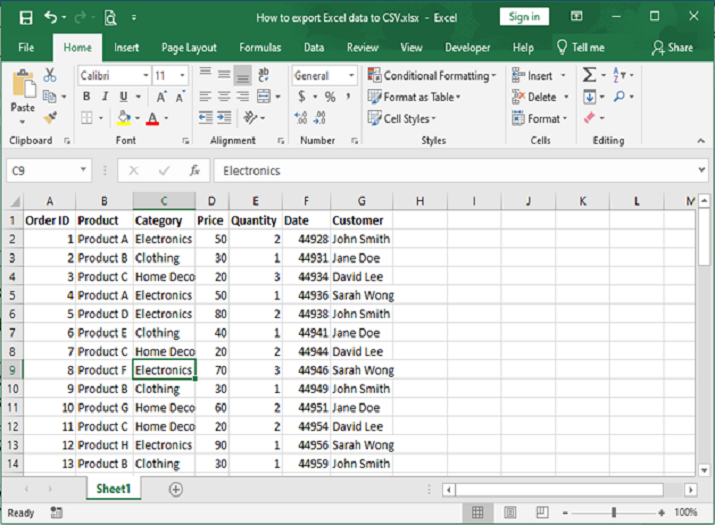Image resolution: width=715 pixels, height=525 pixels.
Task: Switch to the Page Layout tab
Action: tap(189, 47)
